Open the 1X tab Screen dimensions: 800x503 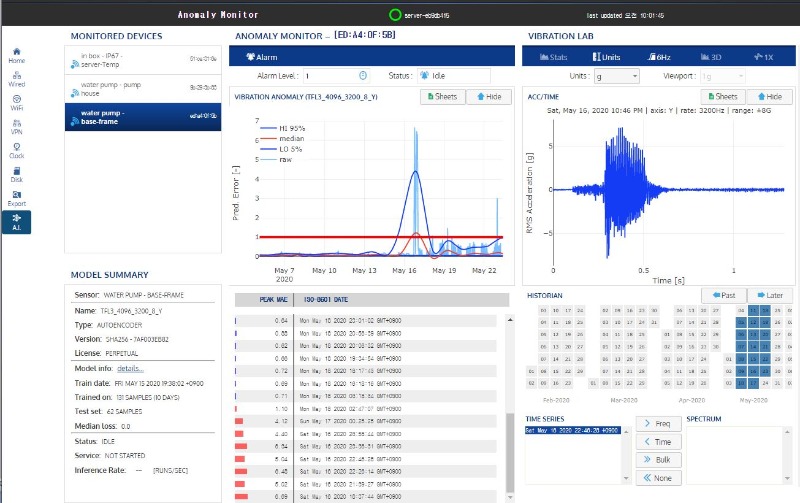pyautogui.click(x=764, y=57)
